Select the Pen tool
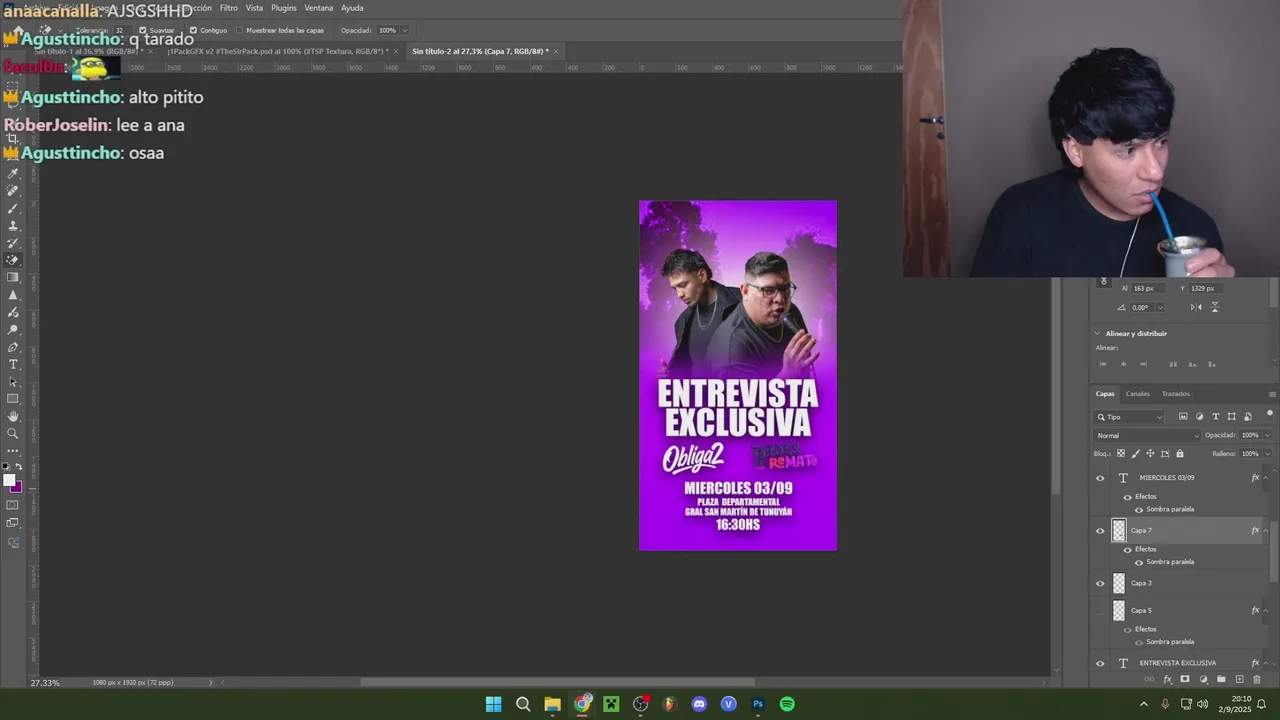Image resolution: width=1280 pixels, height=720 pixels. point(13,347)
